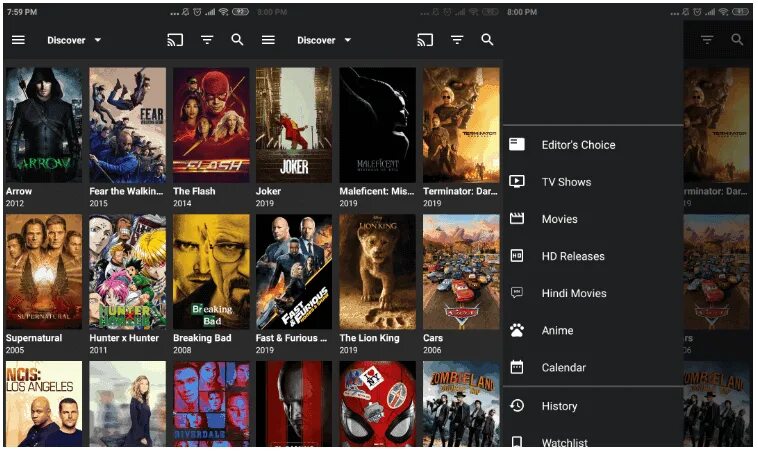The image size is (758, 451).
Task: Click the HD Releases badge icon in the drawer
Action: pos(517,256)
